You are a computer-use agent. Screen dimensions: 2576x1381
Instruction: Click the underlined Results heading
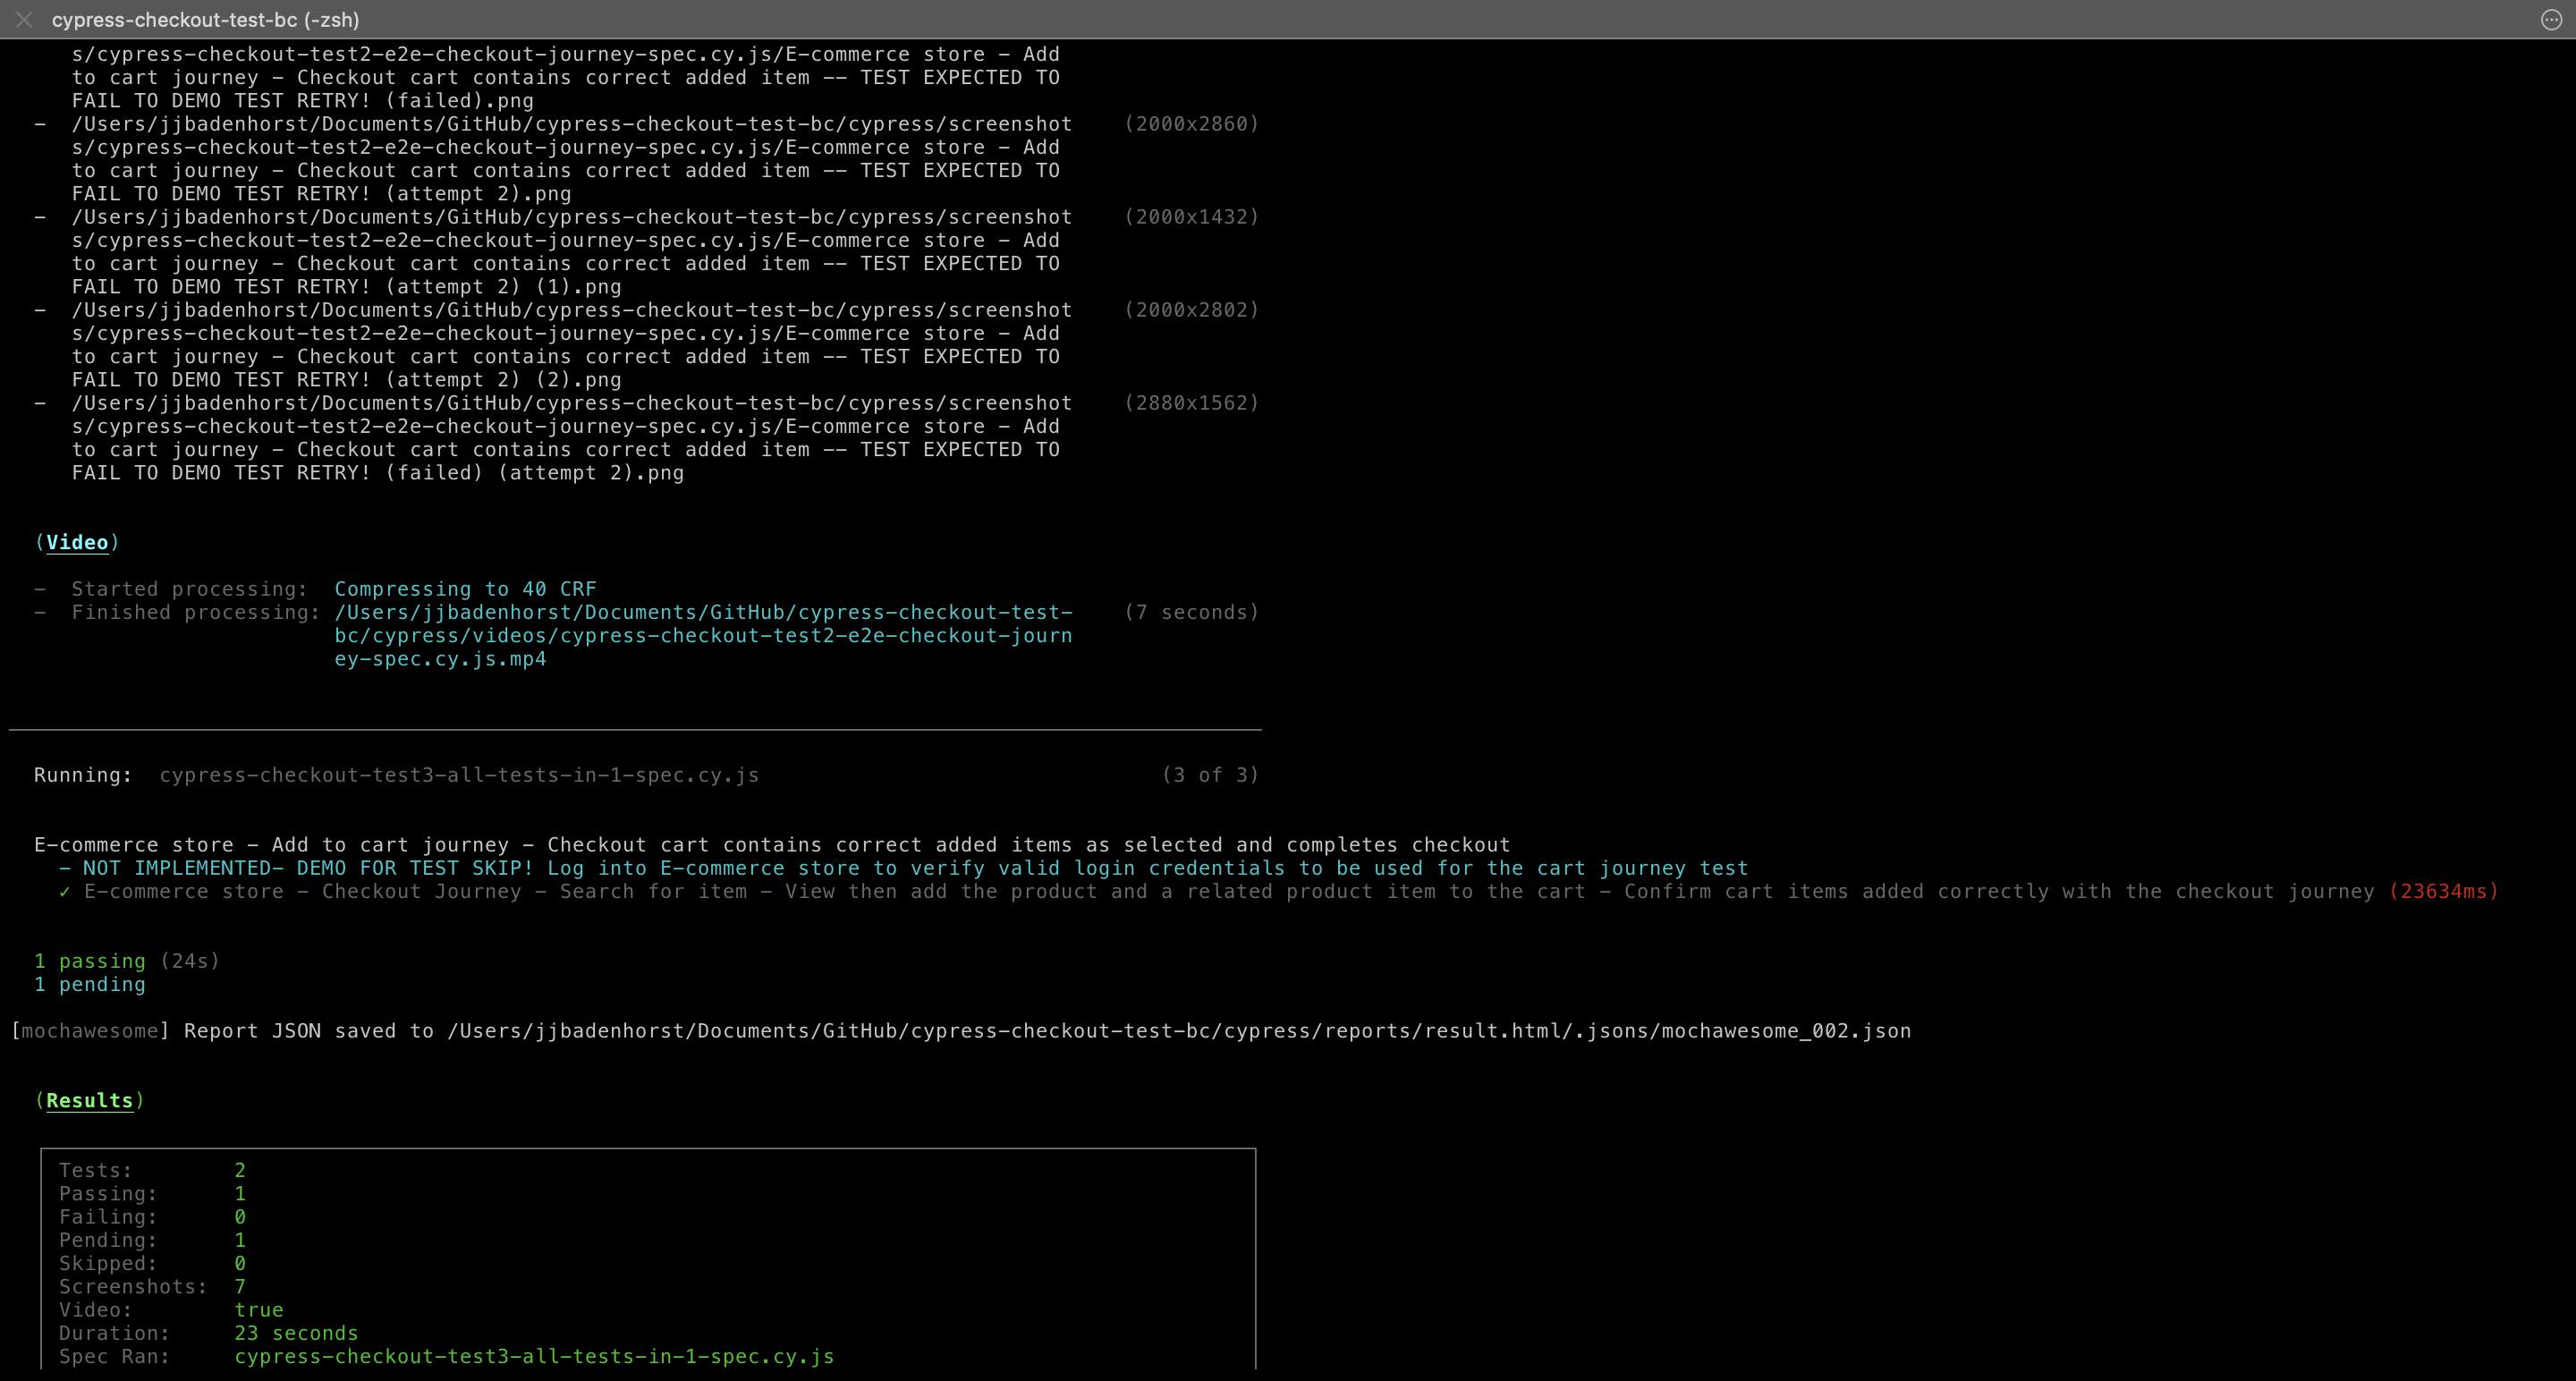pyautogui.click(x=90, y=1100)
